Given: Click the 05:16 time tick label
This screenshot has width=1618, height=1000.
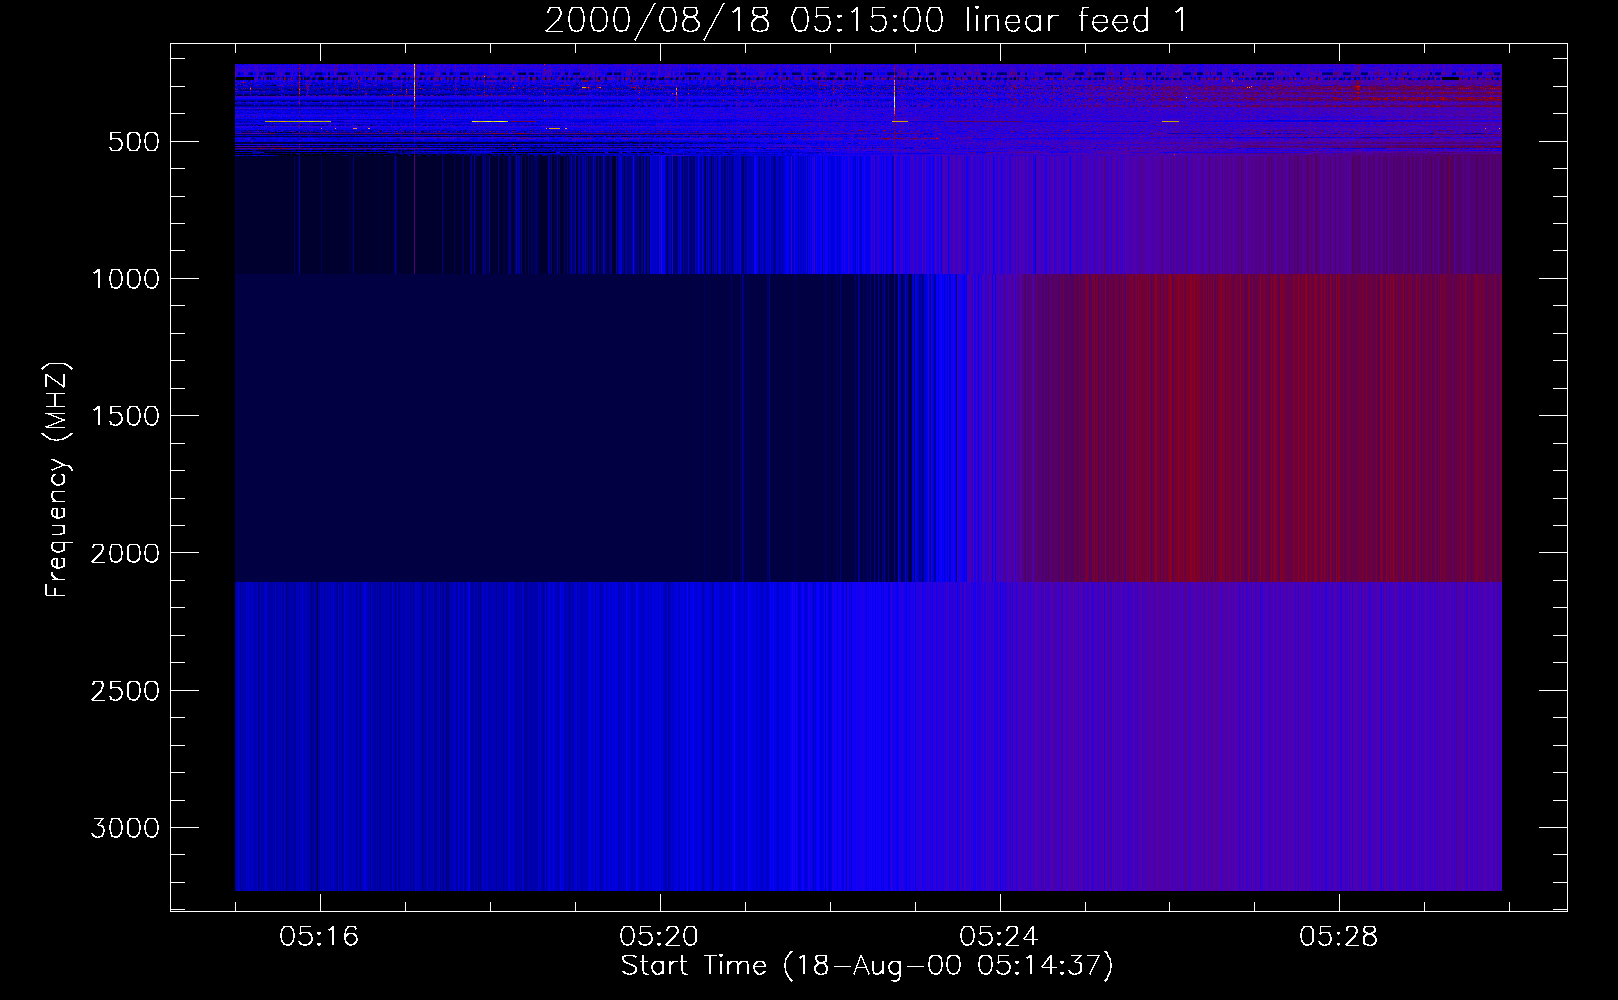Looking at the screenshot, I should point(319,937).
